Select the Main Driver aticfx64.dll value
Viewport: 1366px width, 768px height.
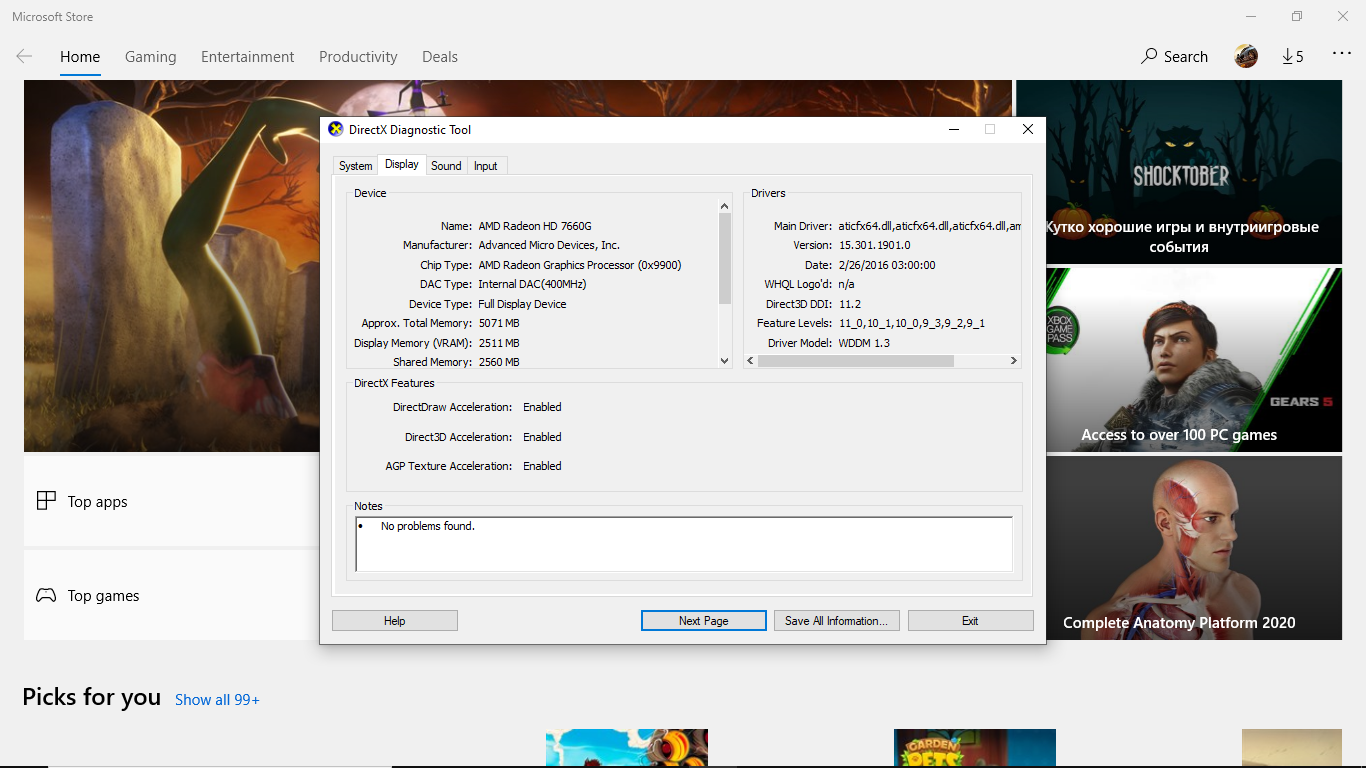point(929,226)
